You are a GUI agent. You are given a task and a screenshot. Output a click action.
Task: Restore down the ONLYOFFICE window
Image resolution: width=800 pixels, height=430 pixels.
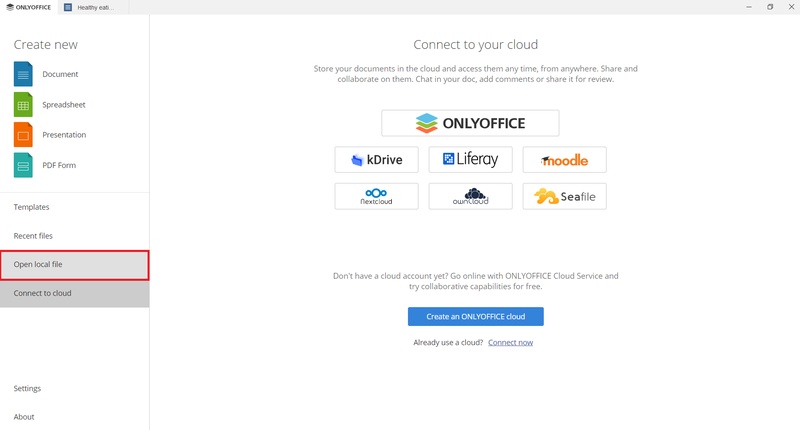click(x=770, y=7)
